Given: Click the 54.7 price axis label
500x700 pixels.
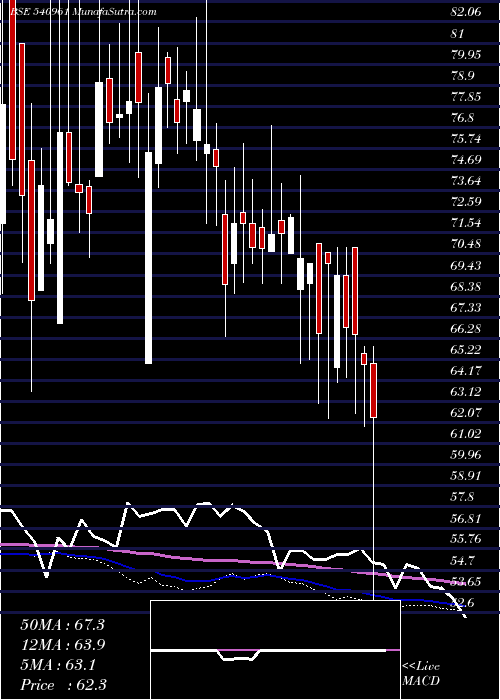Looking at the screenshot, I should point(462,560).
